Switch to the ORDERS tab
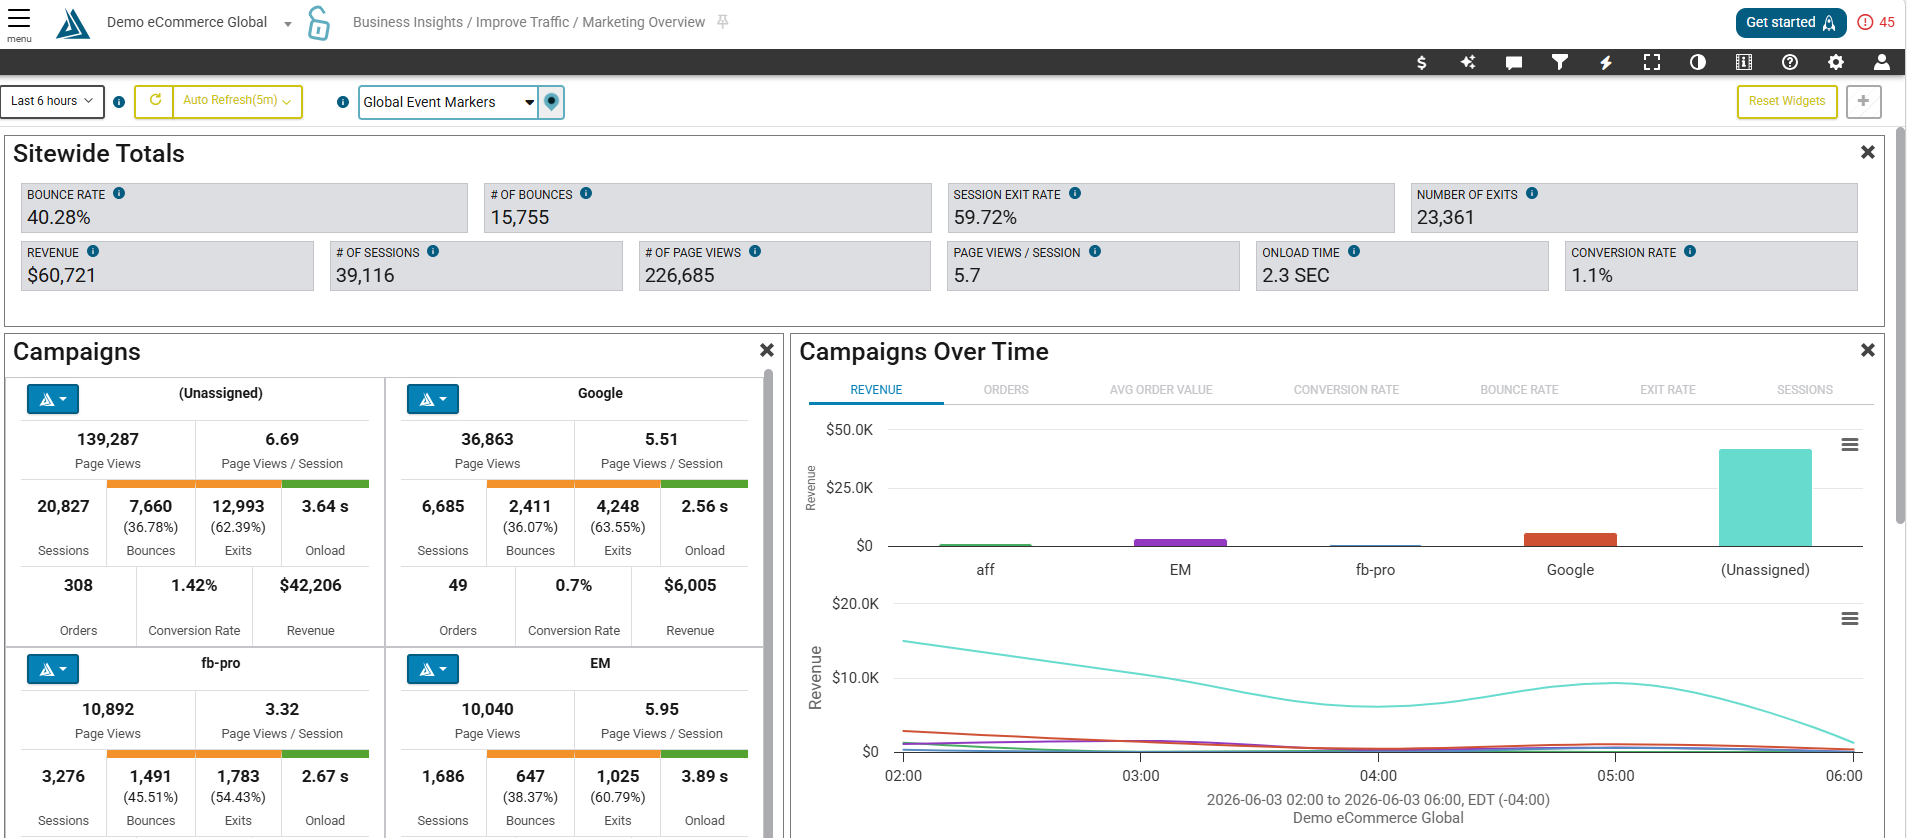Viewport: 1907px width, 838px height. coord(1006,390)
